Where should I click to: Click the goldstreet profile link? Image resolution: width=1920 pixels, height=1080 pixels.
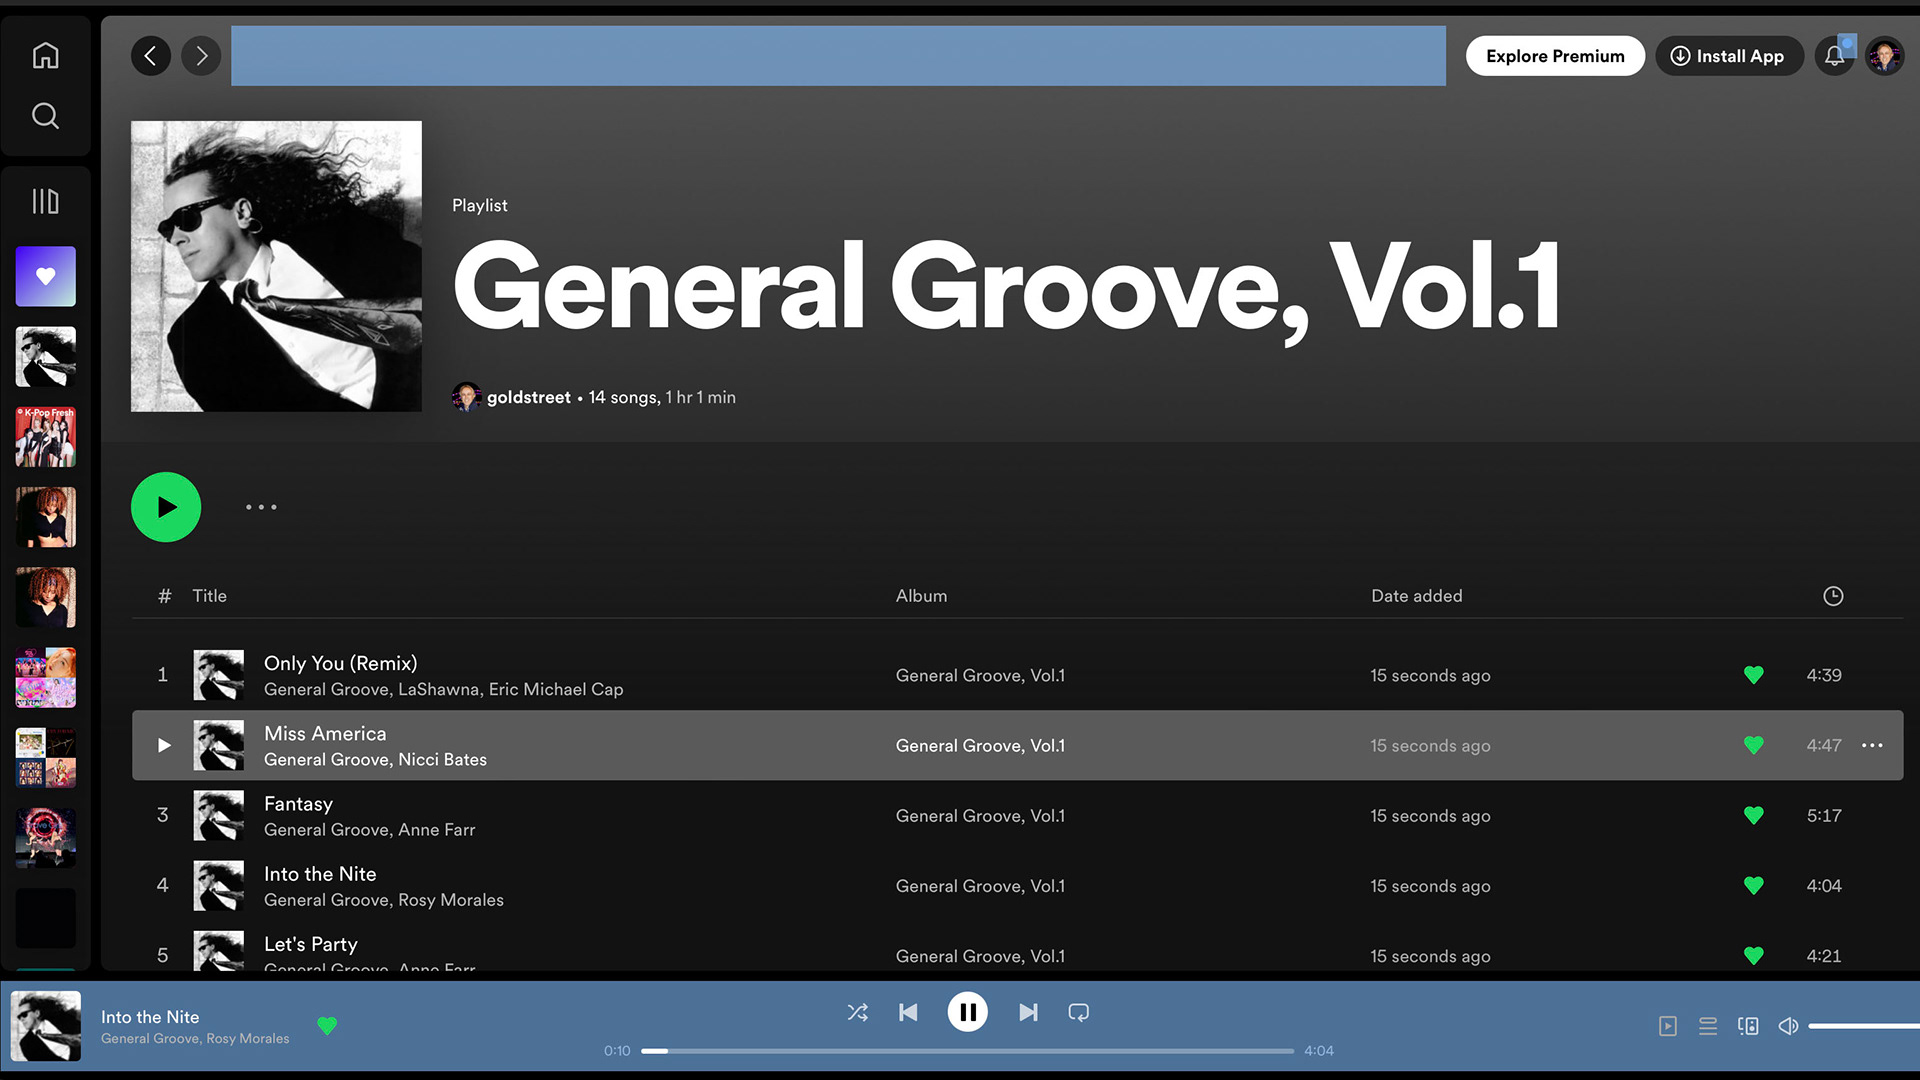[x=528, y=397]
